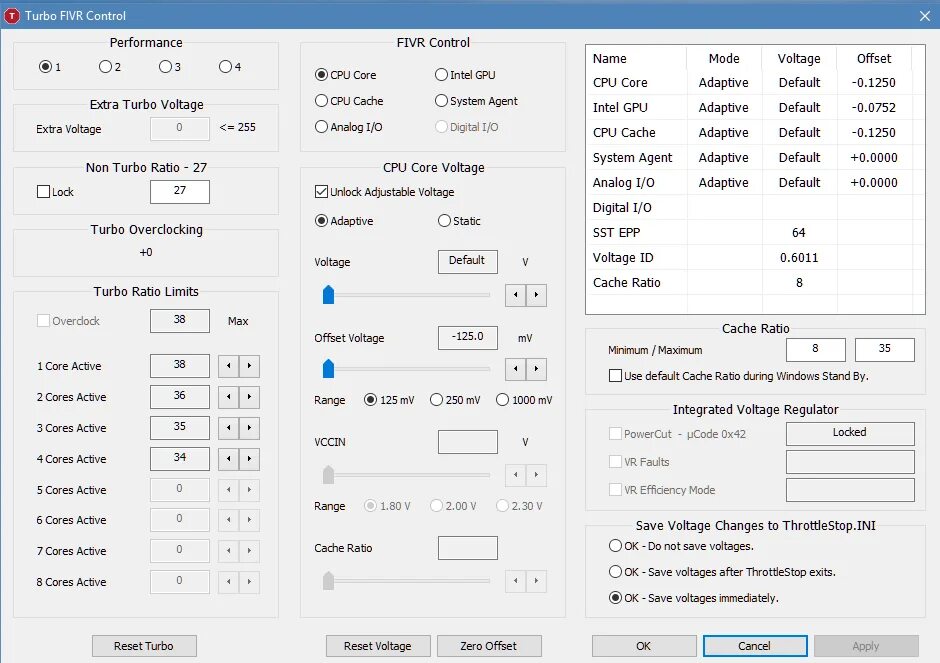Click right arrow for Voltage slider
The height and width of the screenshot is (663, 940).
click(537, 295)
